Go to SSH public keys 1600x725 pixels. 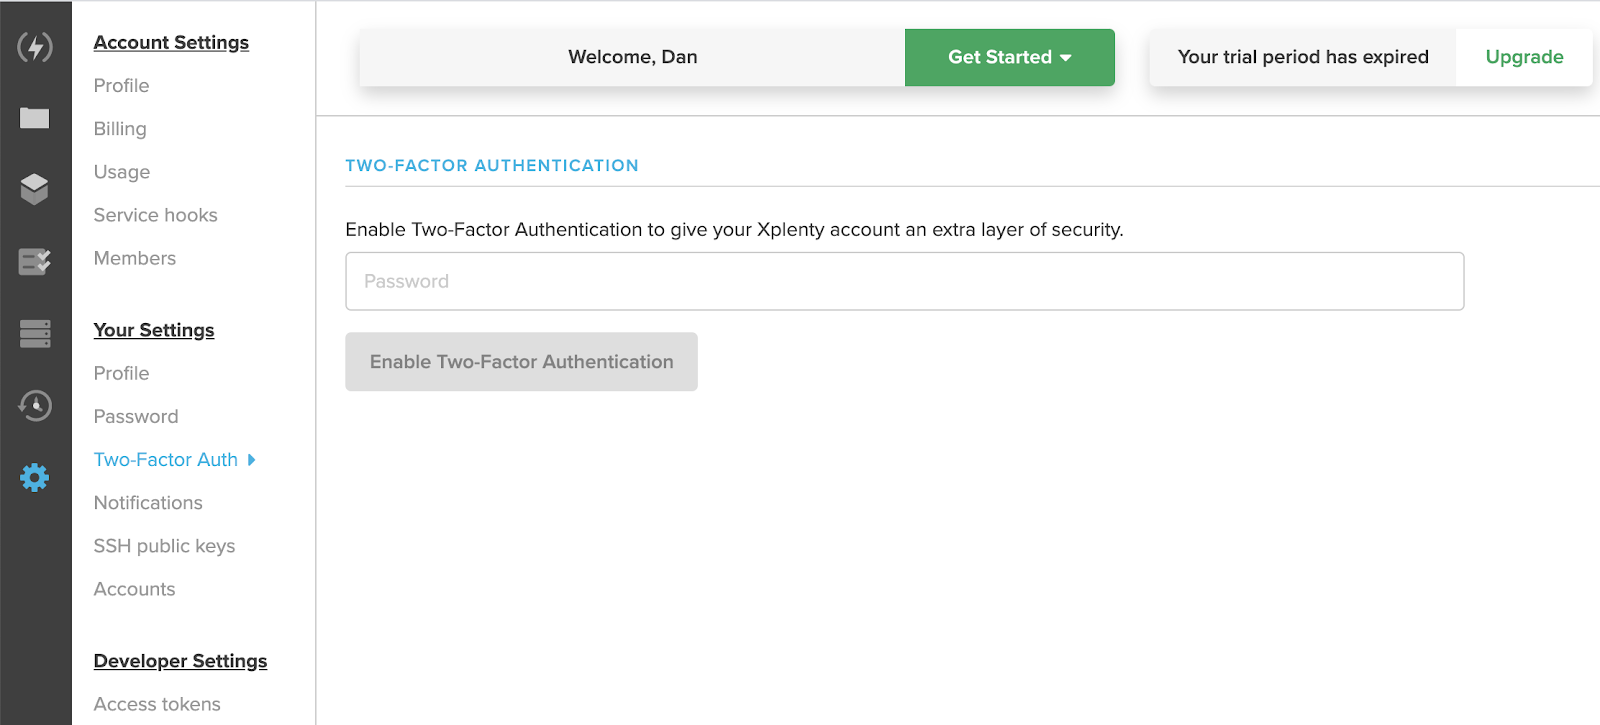tap(164, 546)
